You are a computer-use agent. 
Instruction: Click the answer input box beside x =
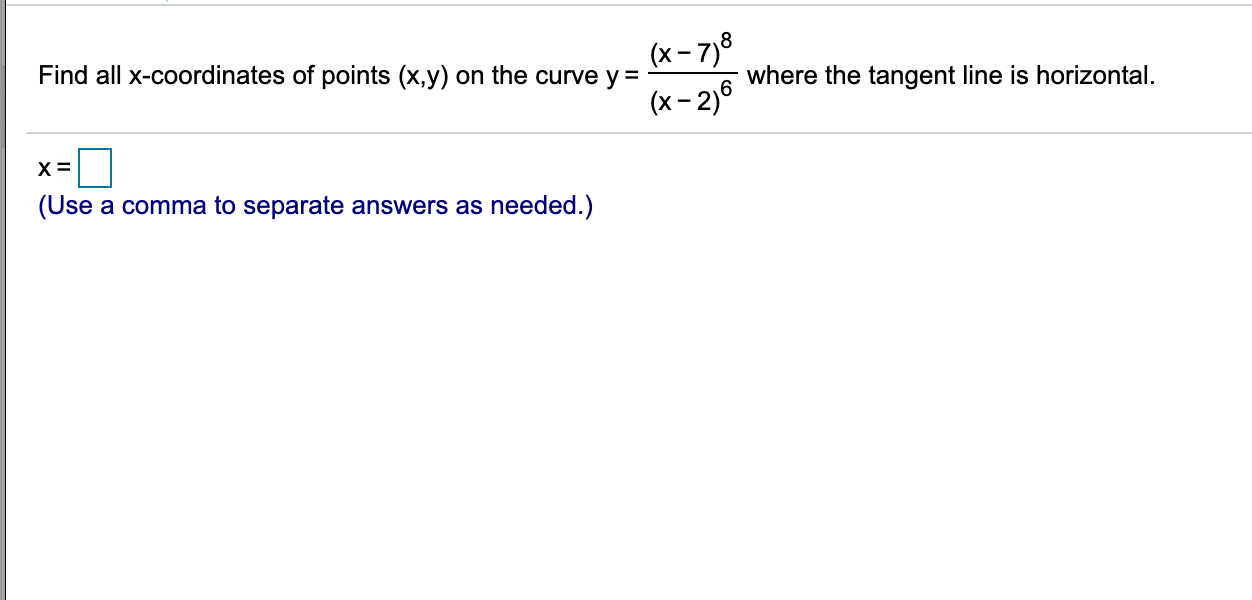coord(96,169)
